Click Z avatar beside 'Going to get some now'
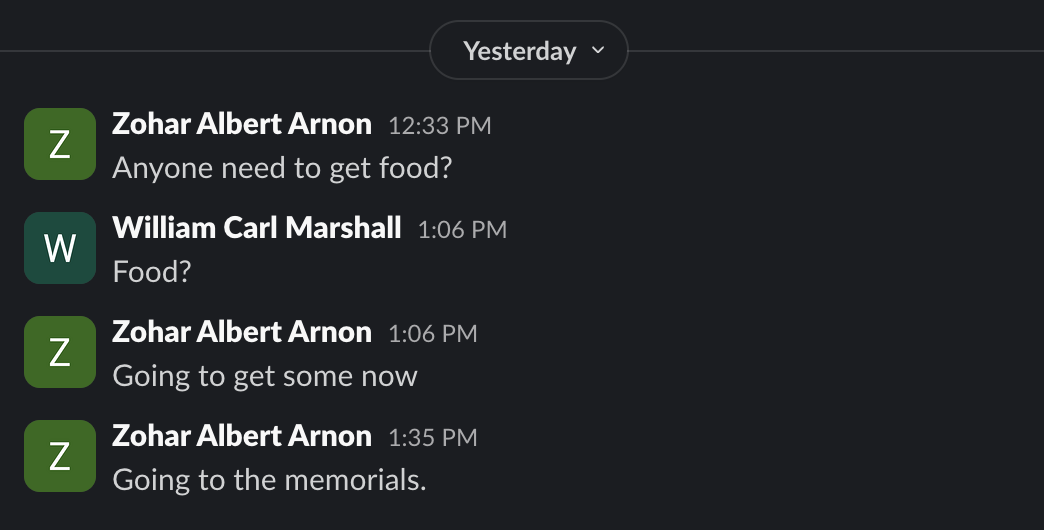Viewport: 1044px width, 530px height. (60, 352)
